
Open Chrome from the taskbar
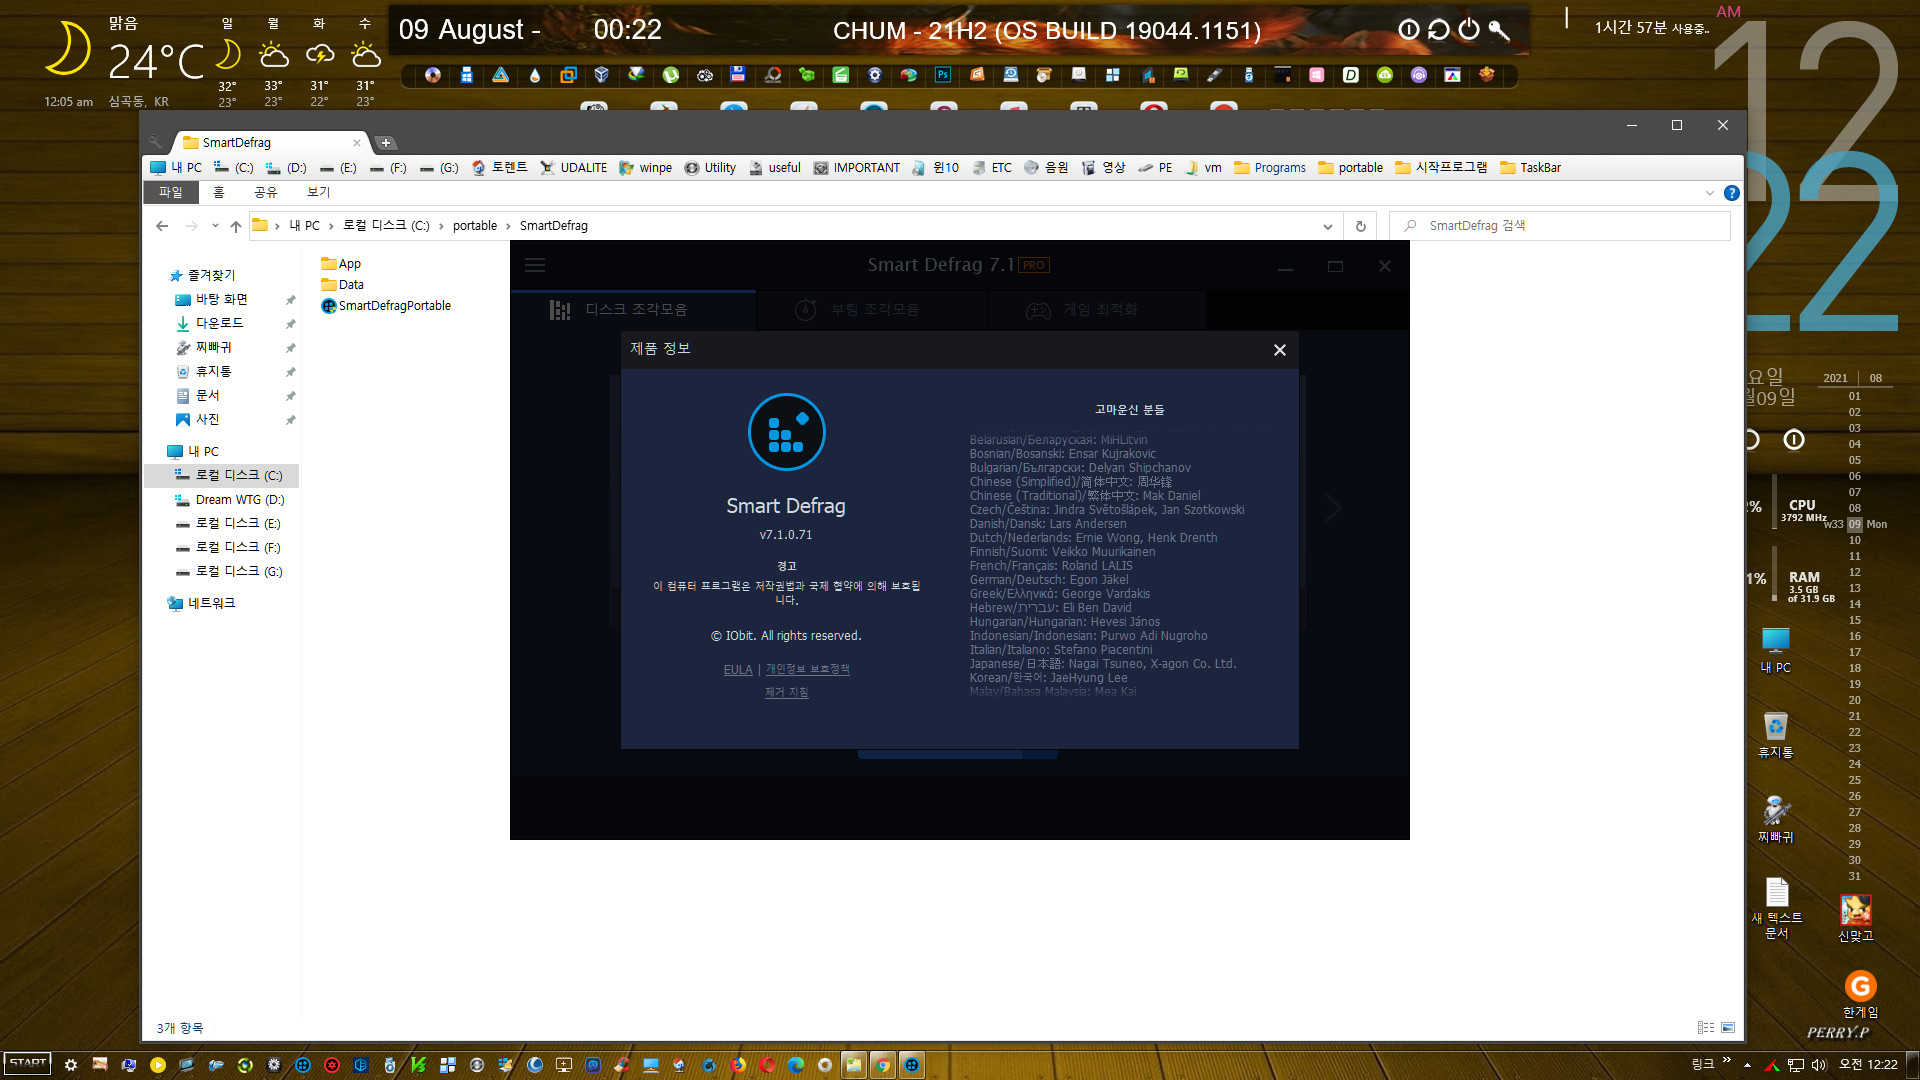coord(883,1065)
